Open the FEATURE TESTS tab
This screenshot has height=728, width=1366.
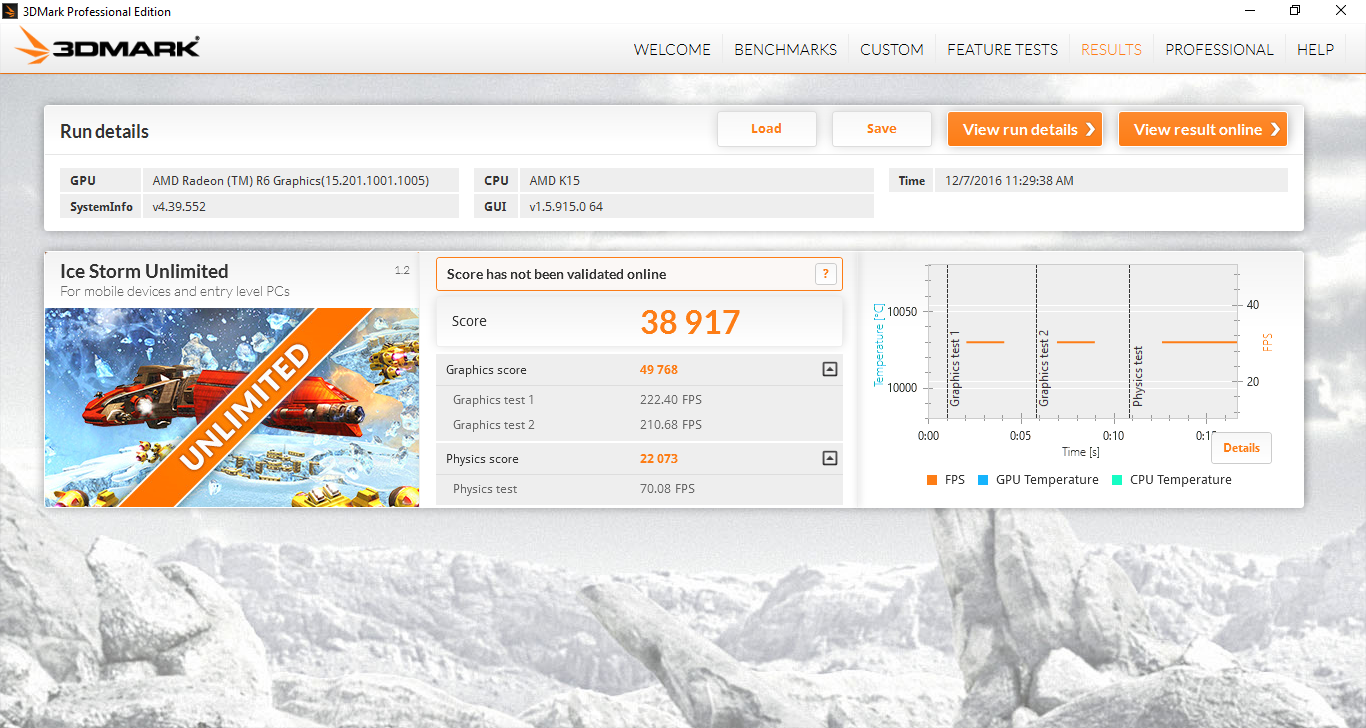pos(1002,49)
